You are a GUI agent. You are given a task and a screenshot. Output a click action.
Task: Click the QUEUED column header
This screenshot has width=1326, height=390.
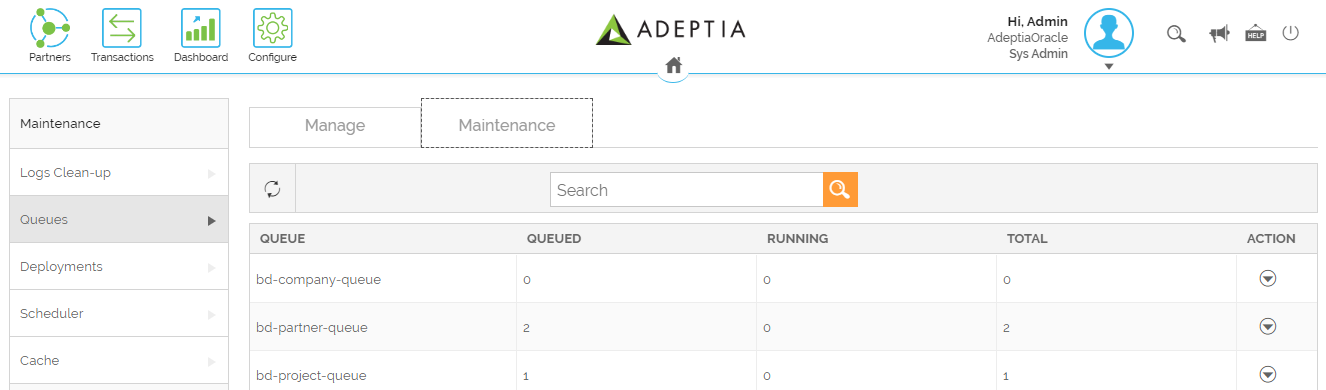click(554, 239)
